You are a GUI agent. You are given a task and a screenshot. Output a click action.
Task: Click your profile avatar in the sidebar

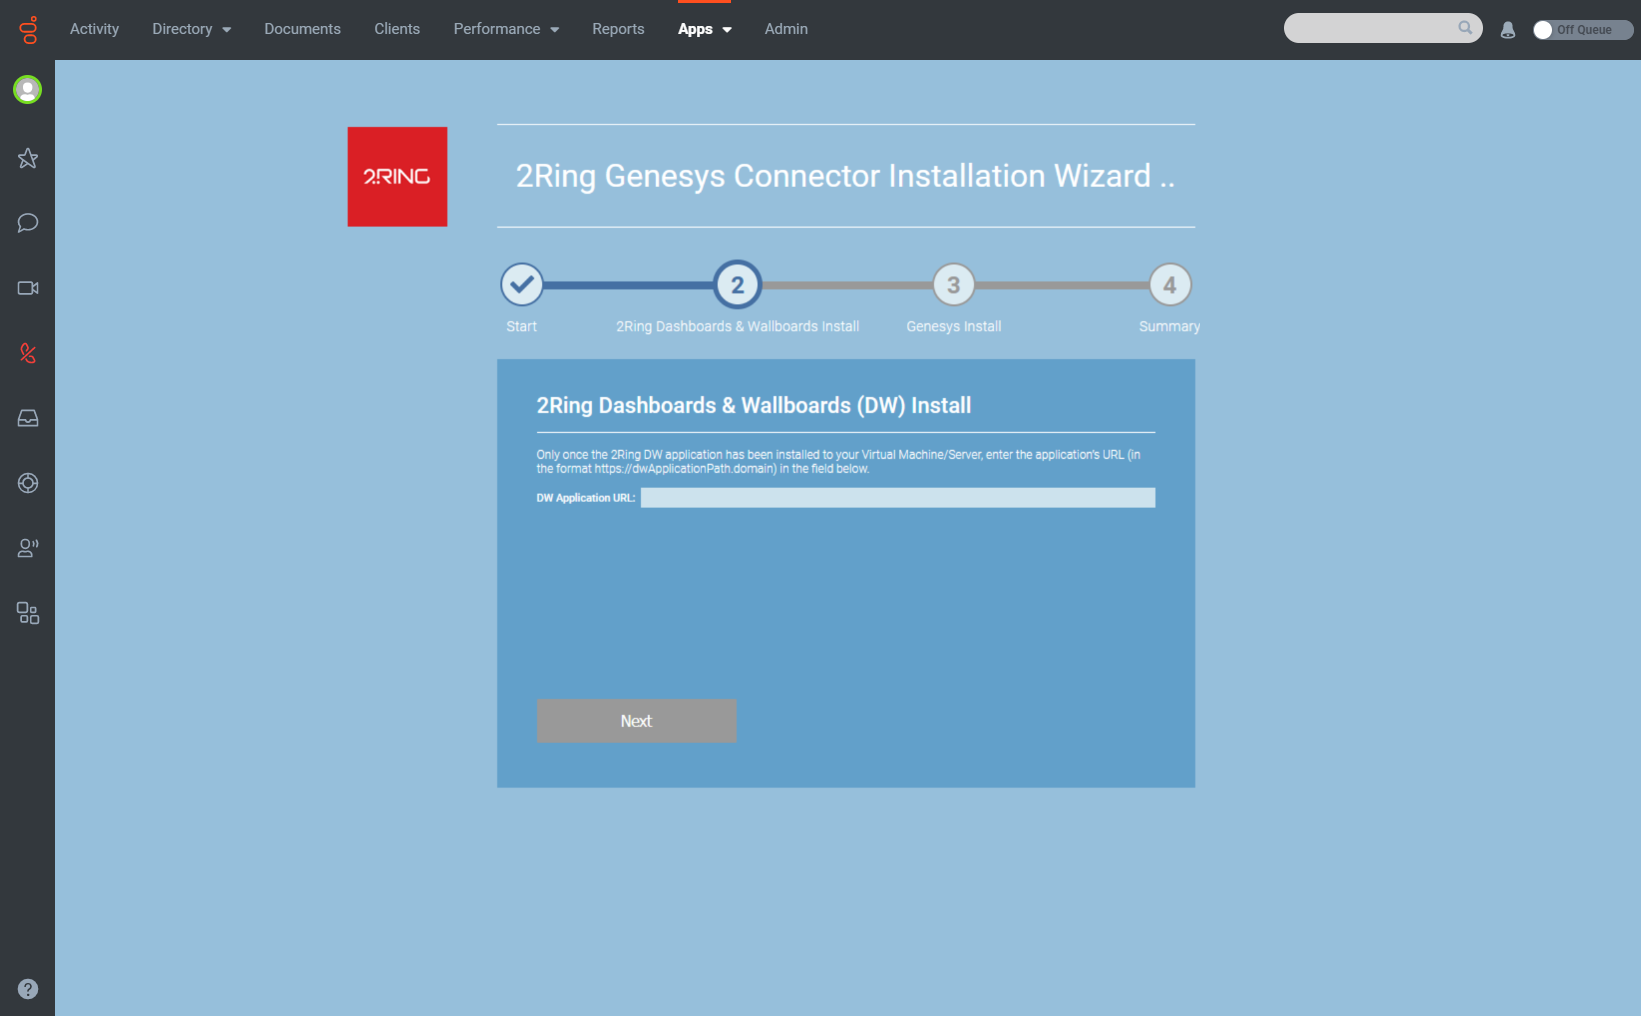click(x=27, y=89)
